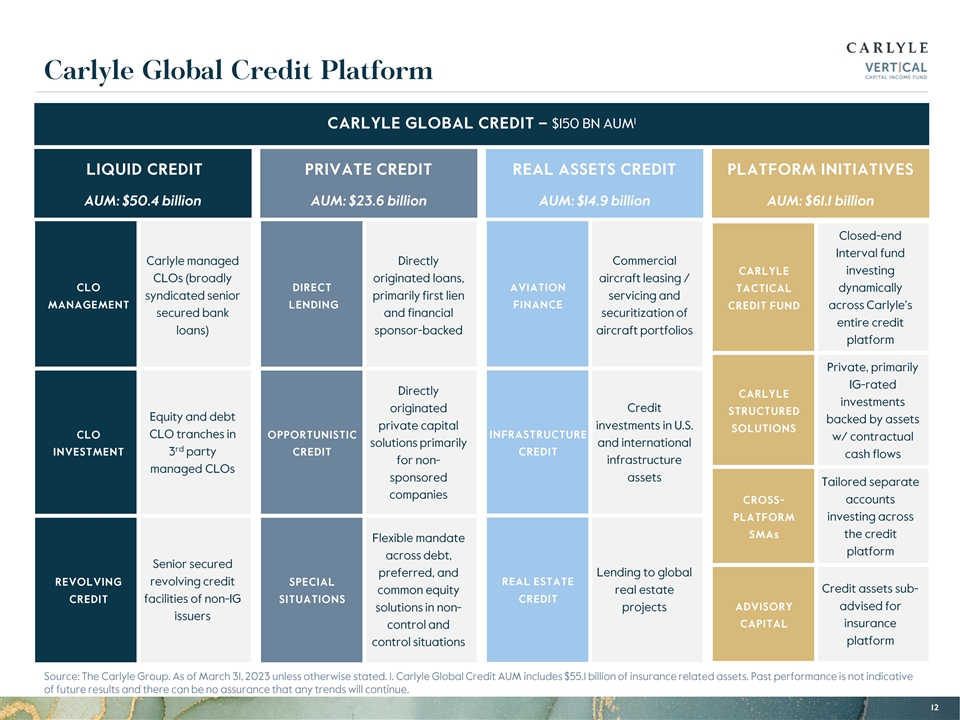Select the Carlyle Structured Solutions label
Image resolution: width=960 pixels, height=720 pixels.
tap(763, 410)
